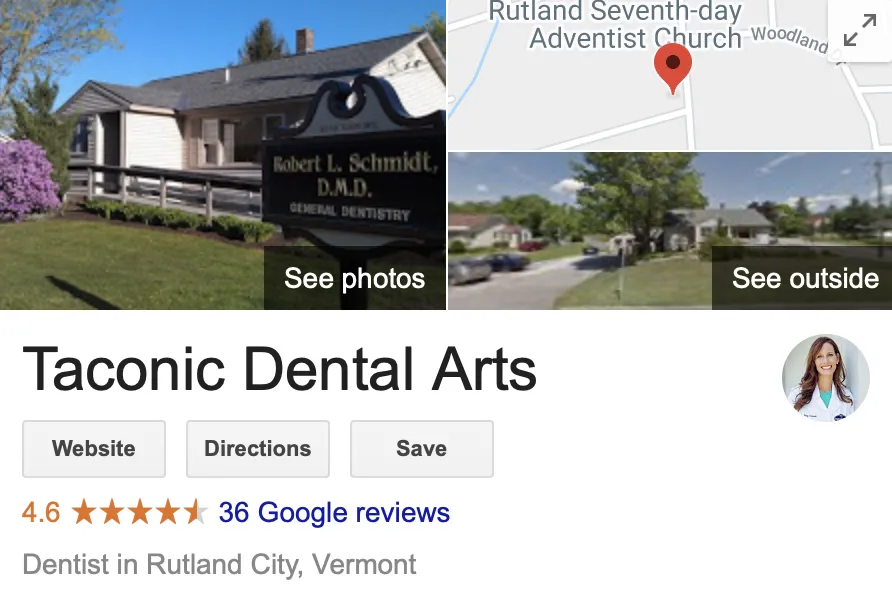Click the purple flowering bush in the photo
Screen dimensions: 892x600
pyautogui.click(x=27, y=180)
